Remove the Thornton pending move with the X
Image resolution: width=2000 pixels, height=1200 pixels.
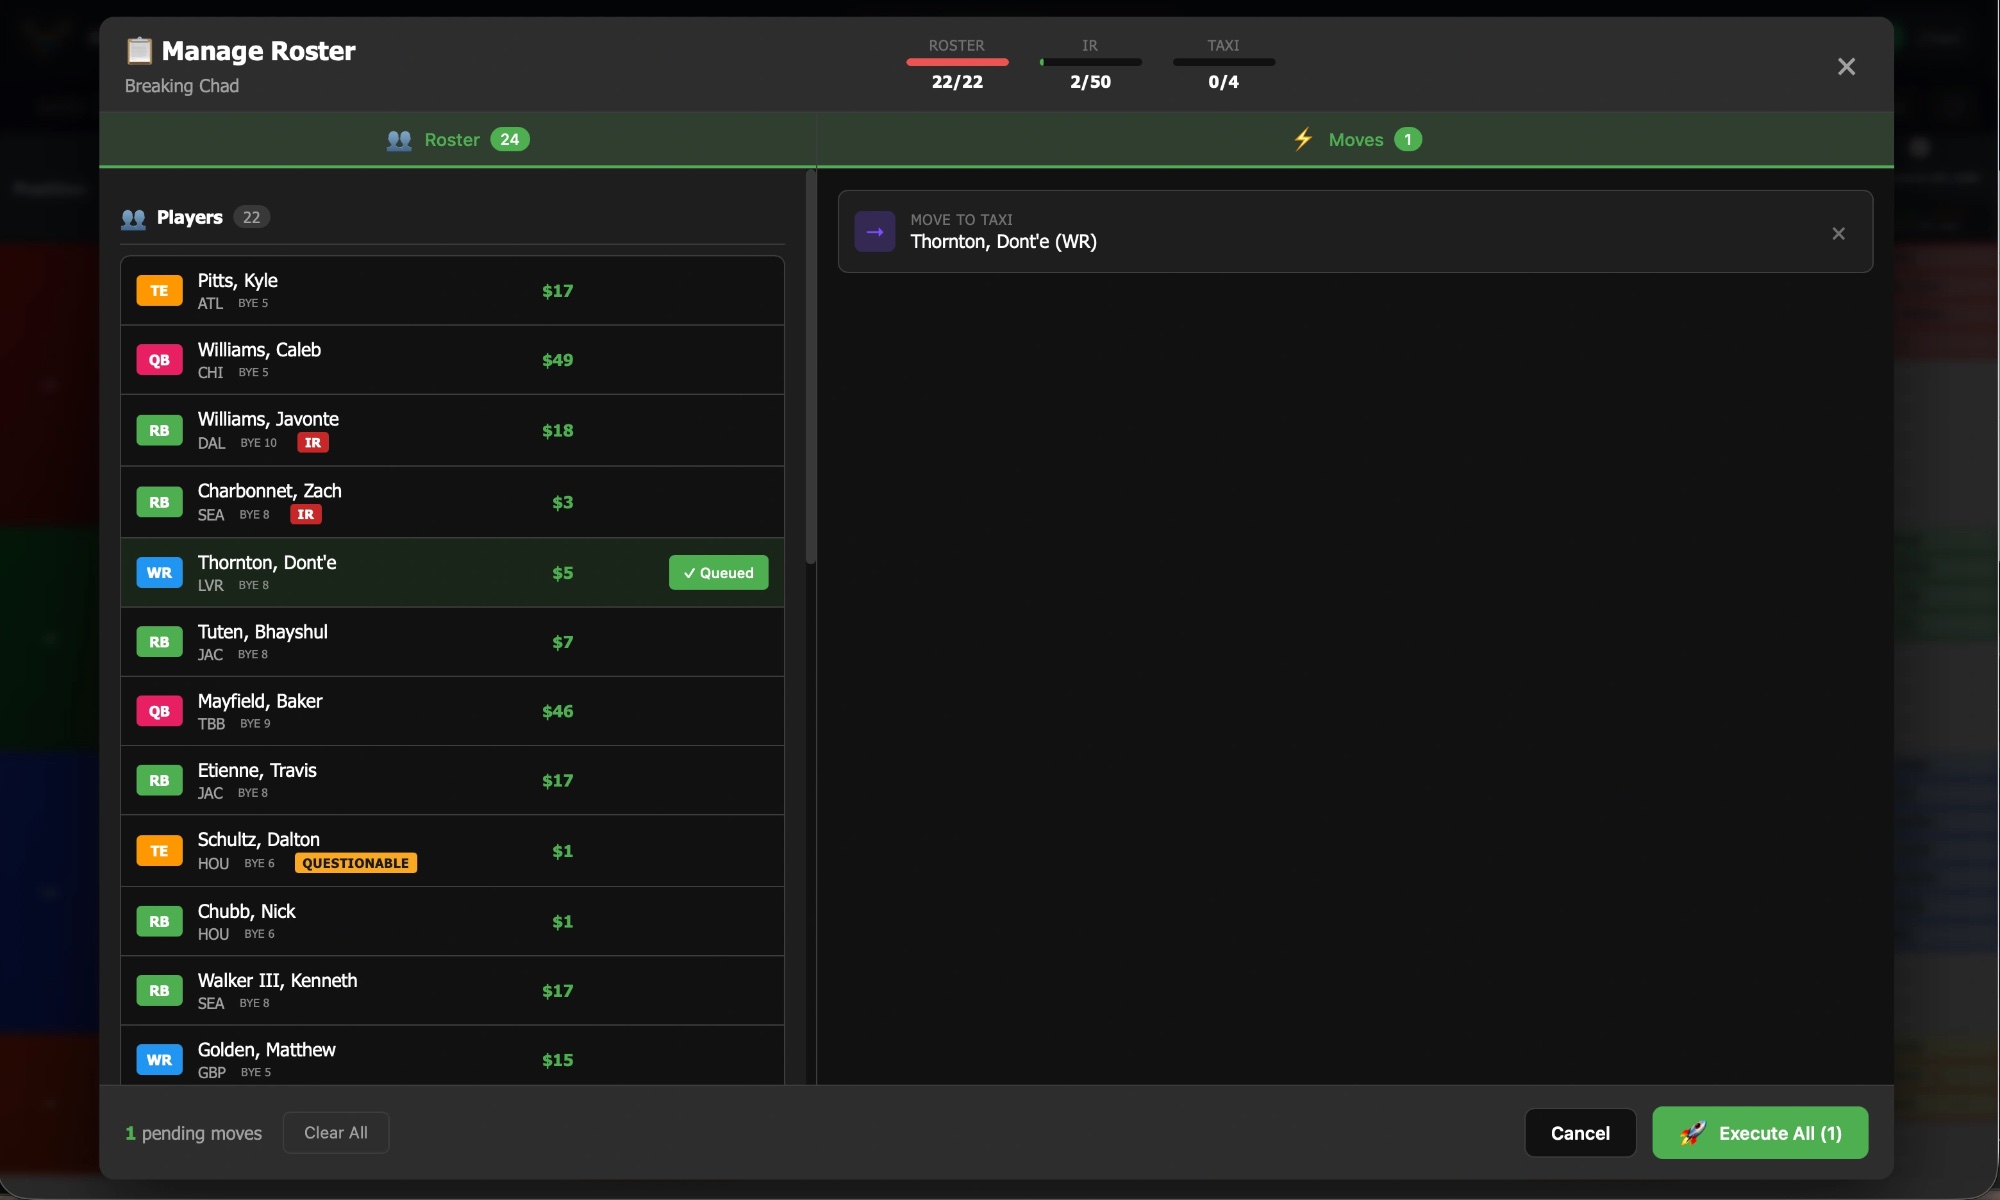(x=1838, y=233)
